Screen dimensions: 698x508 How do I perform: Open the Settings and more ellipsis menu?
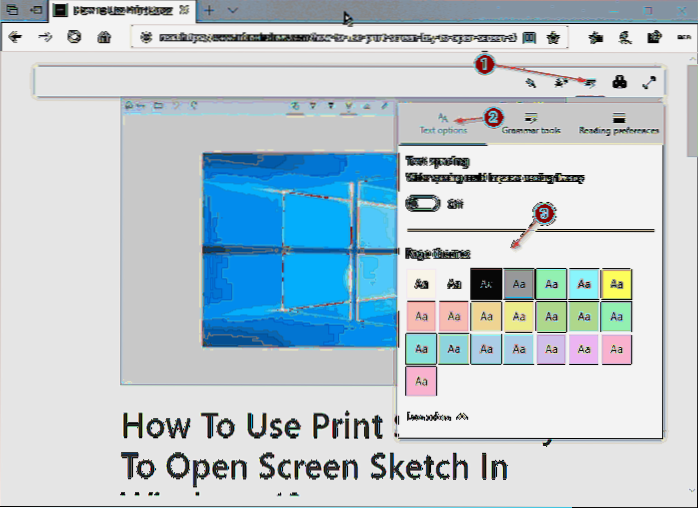tap(684, 37)
